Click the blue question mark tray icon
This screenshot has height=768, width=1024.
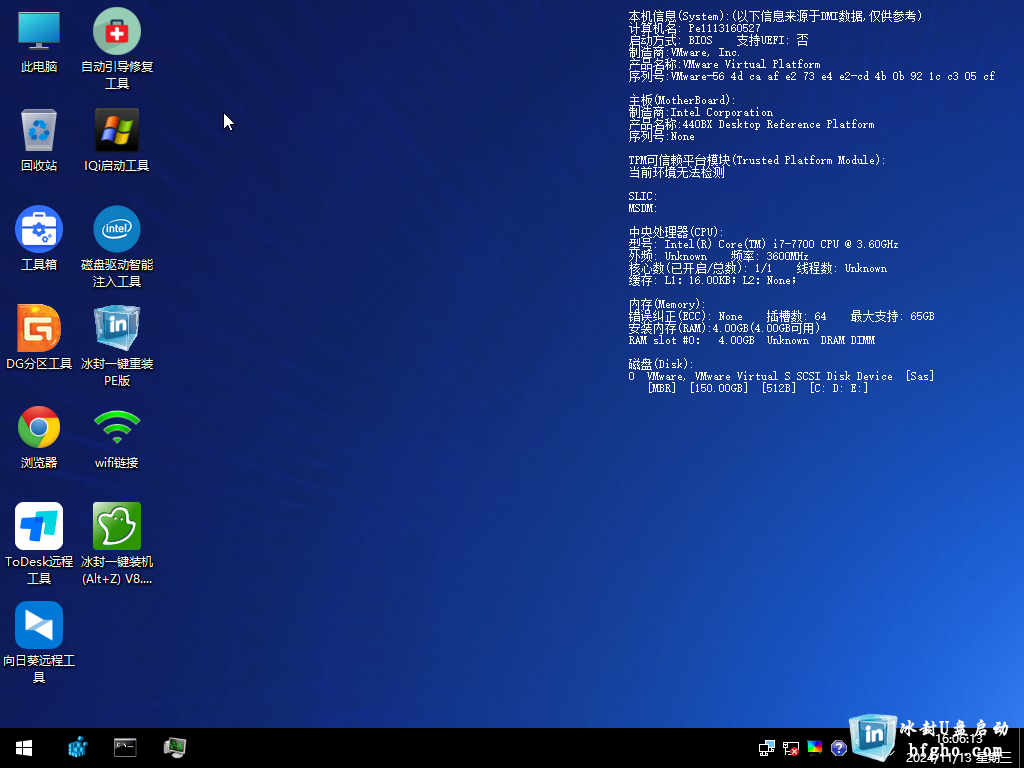839,748
